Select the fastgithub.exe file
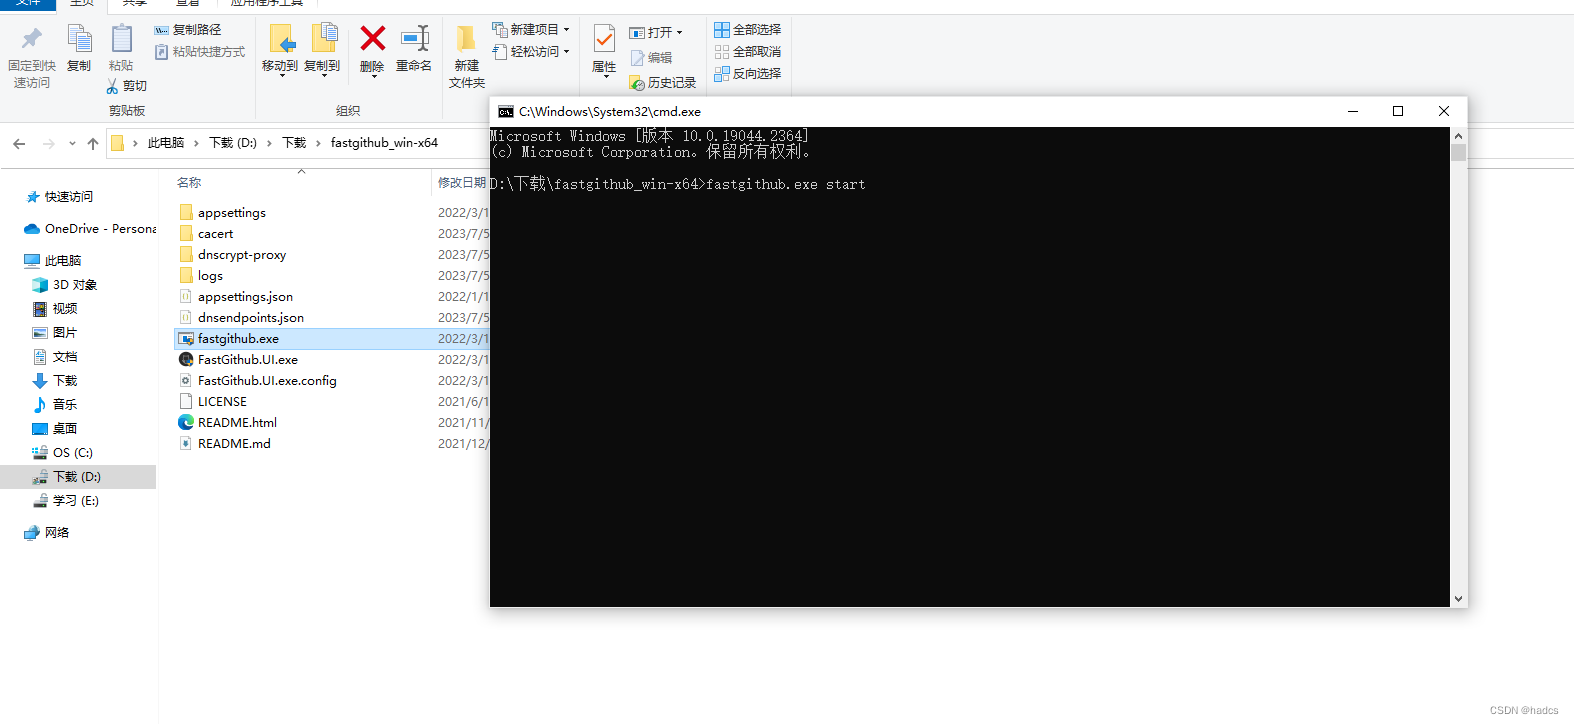 [332, 339]
